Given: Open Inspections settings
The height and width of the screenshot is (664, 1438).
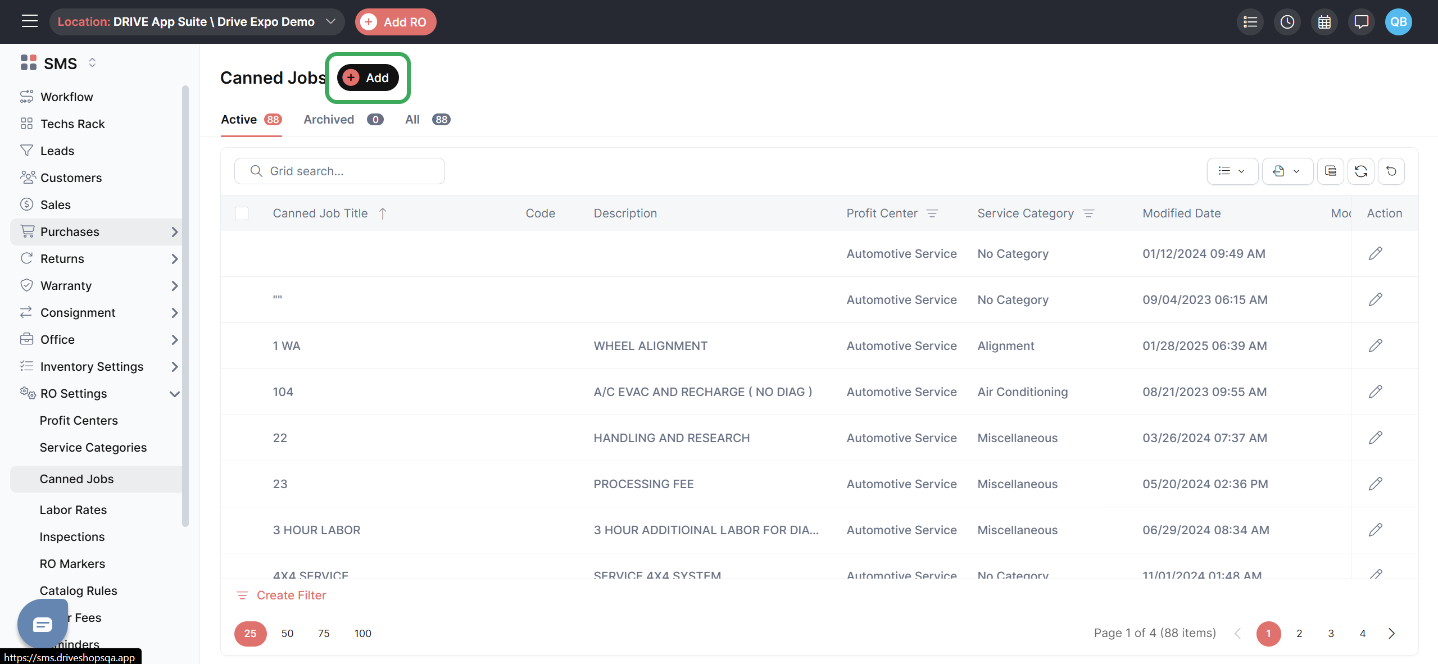Looking at the screenshot, I should click(72, 537).
